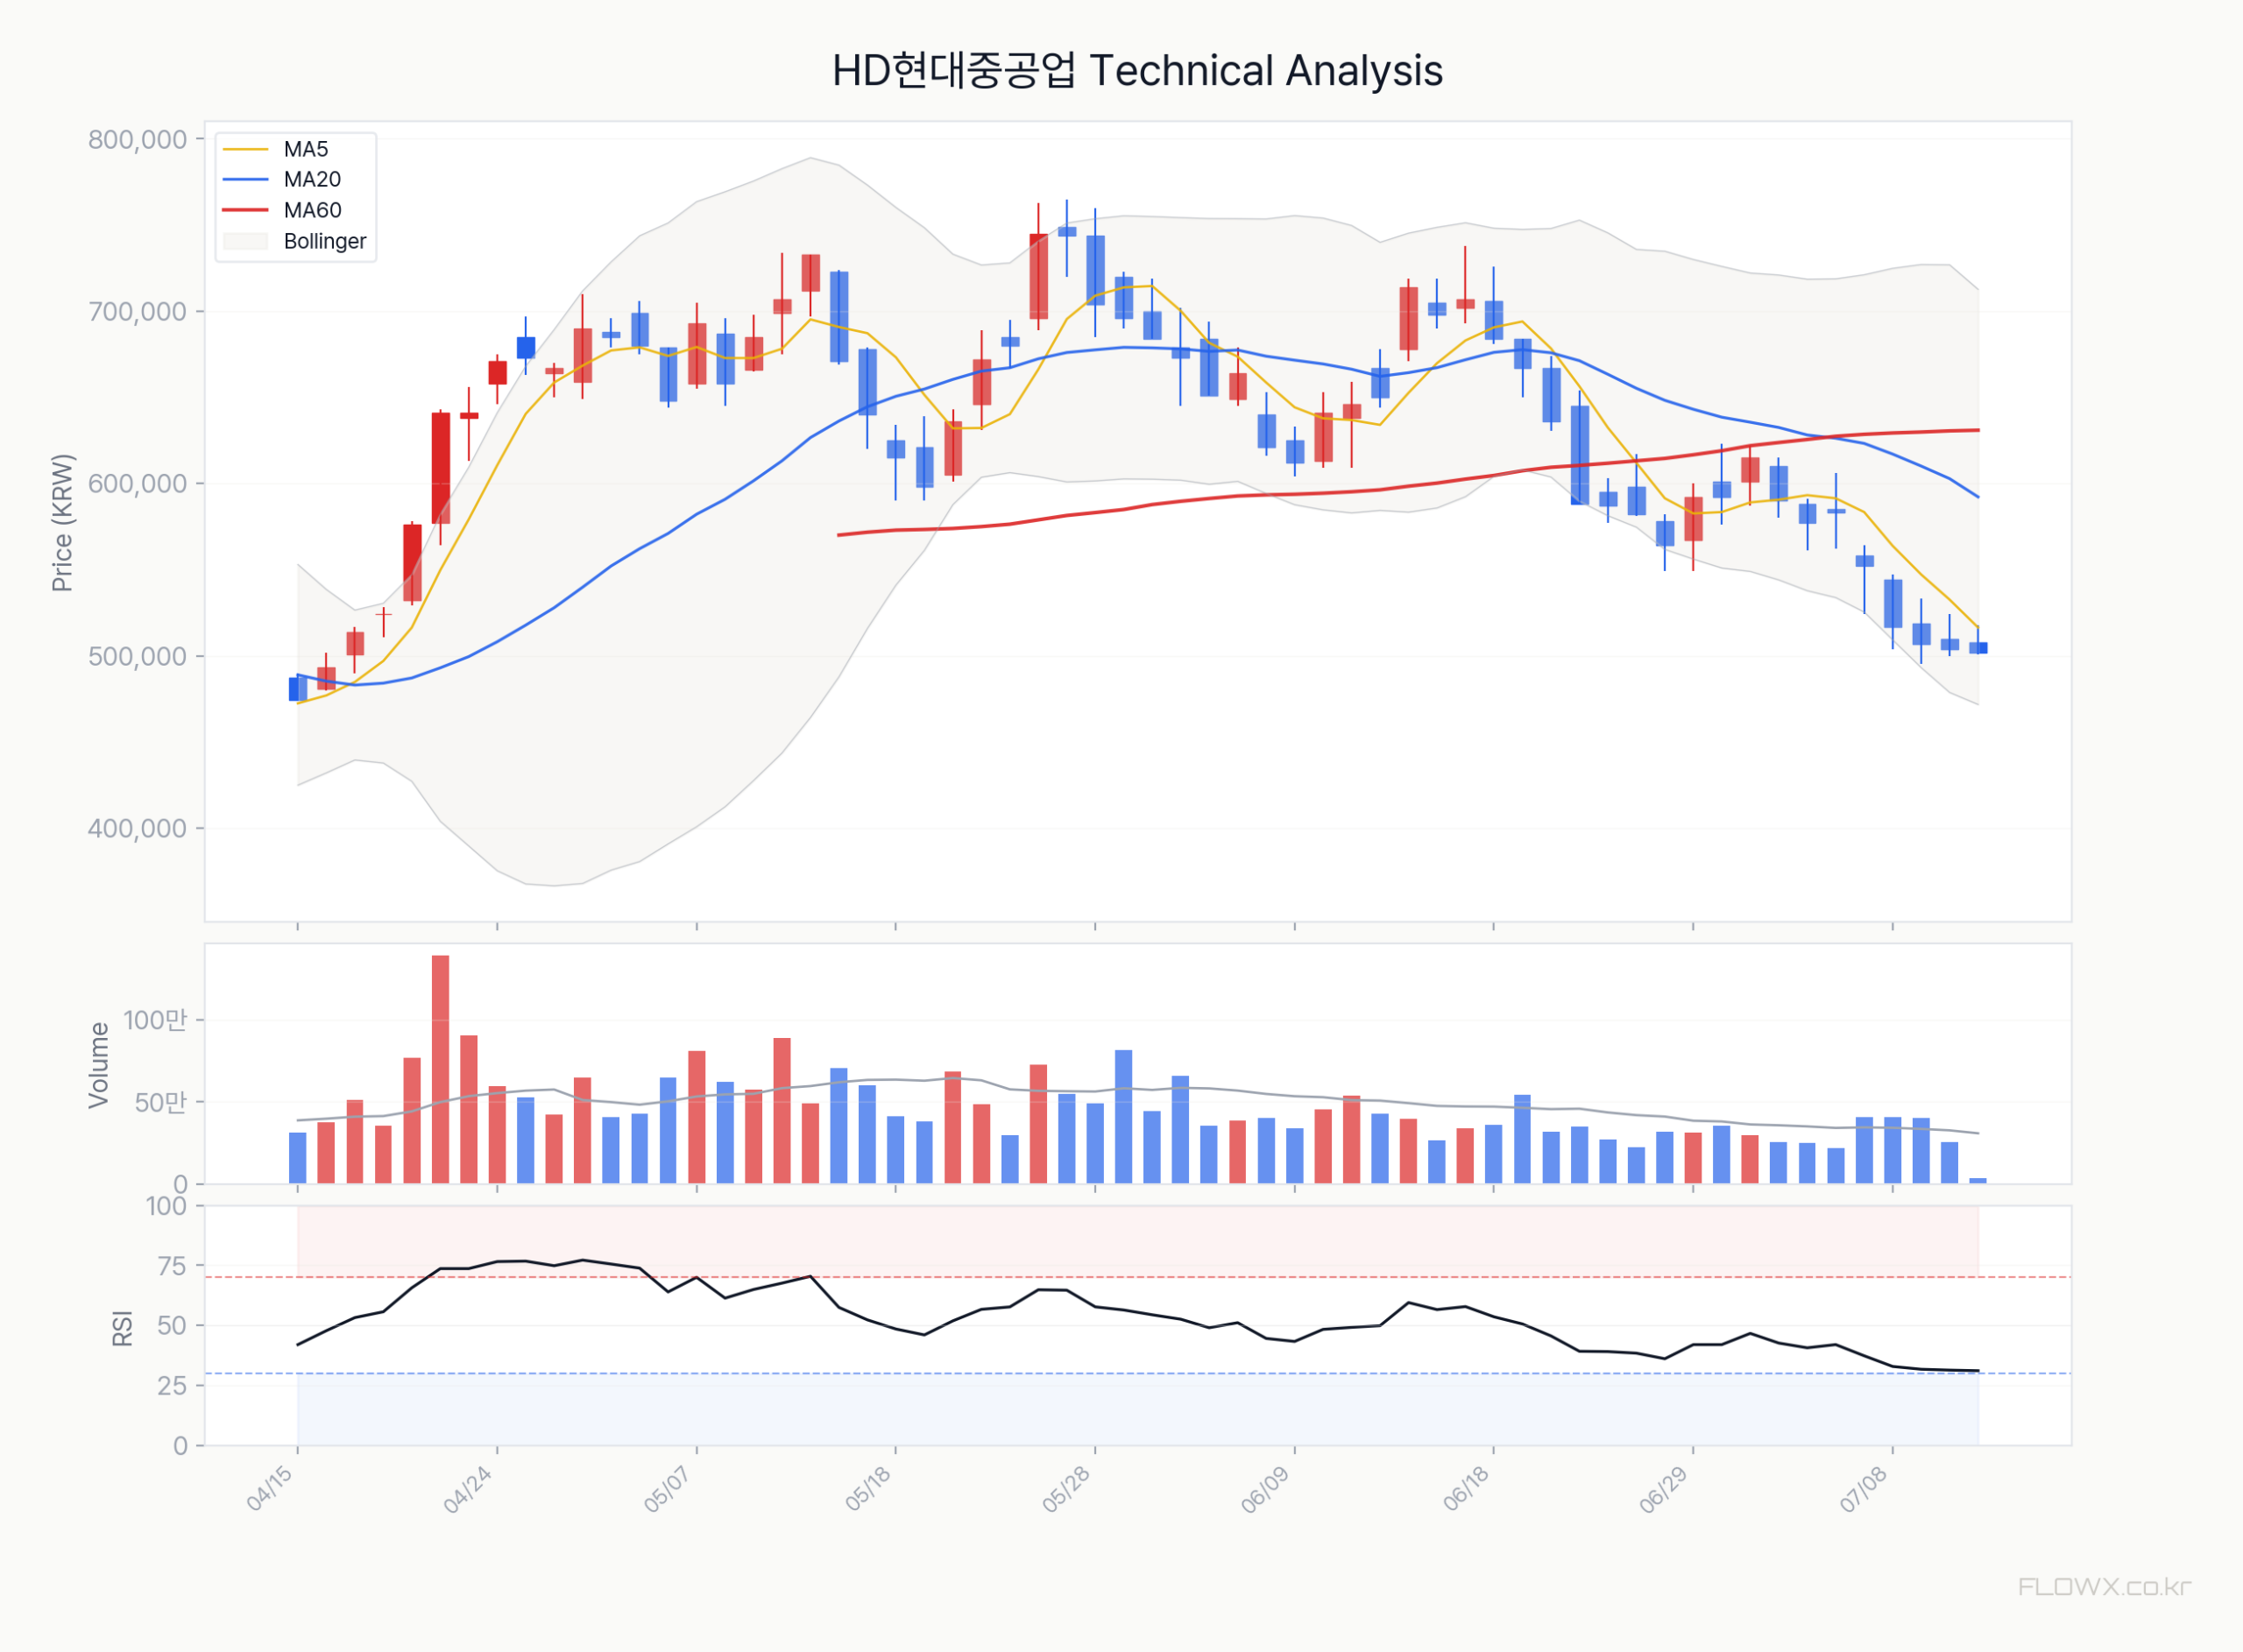Image resolution: width=2243 pixels, height=1652 pixels.
Task: Click the 05/18 date label
Action: click(x=868, y=1489)
